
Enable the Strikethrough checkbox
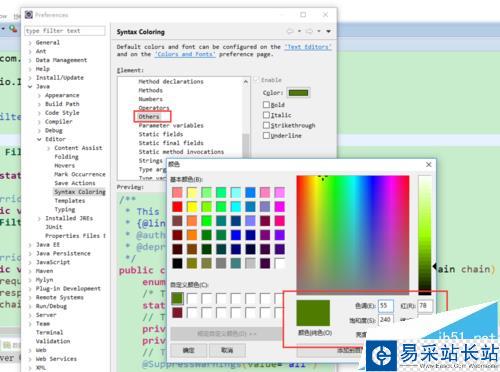[266, 125]
